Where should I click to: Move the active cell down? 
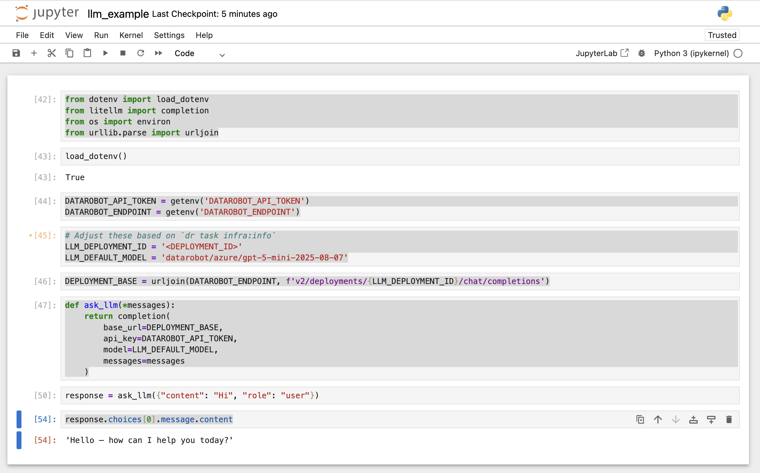pyautogui.click(x=675, y=420)
